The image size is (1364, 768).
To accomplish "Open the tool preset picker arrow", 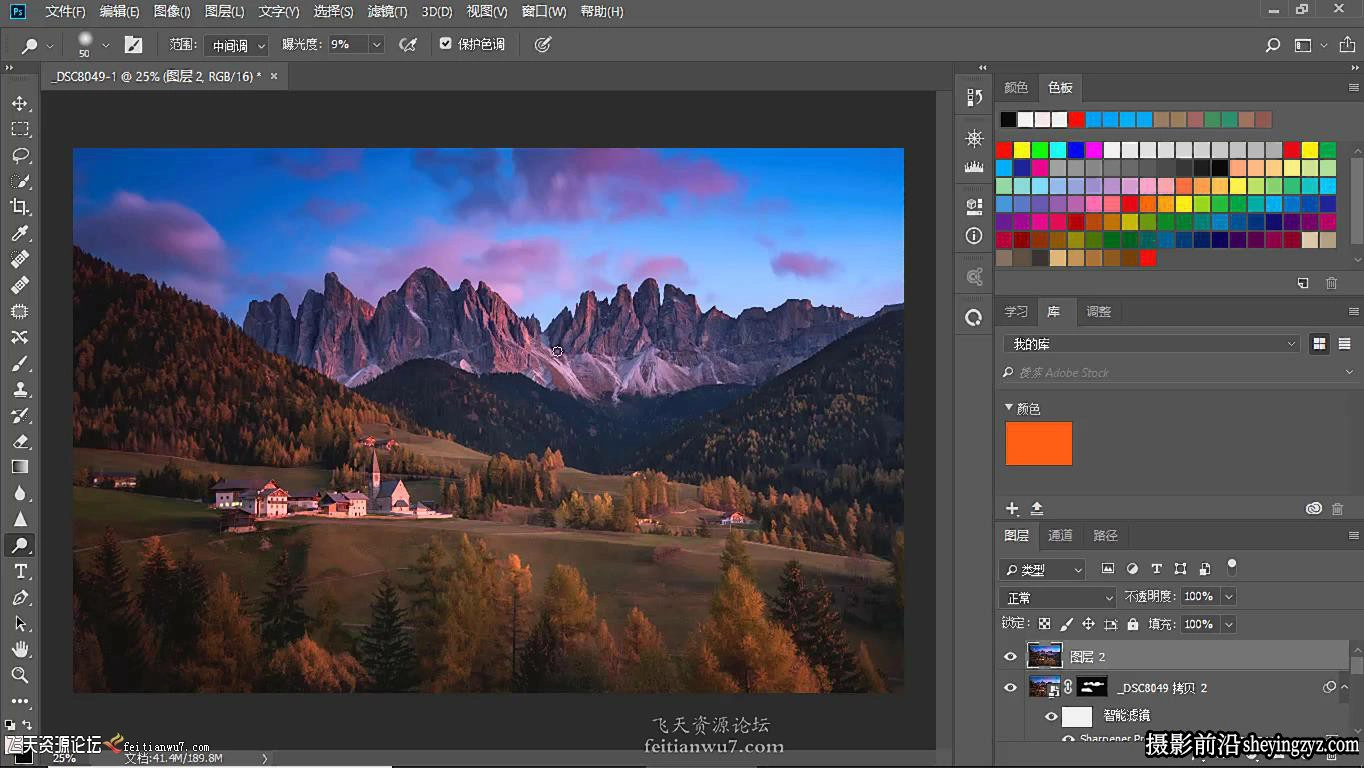I will click(50, 46).
